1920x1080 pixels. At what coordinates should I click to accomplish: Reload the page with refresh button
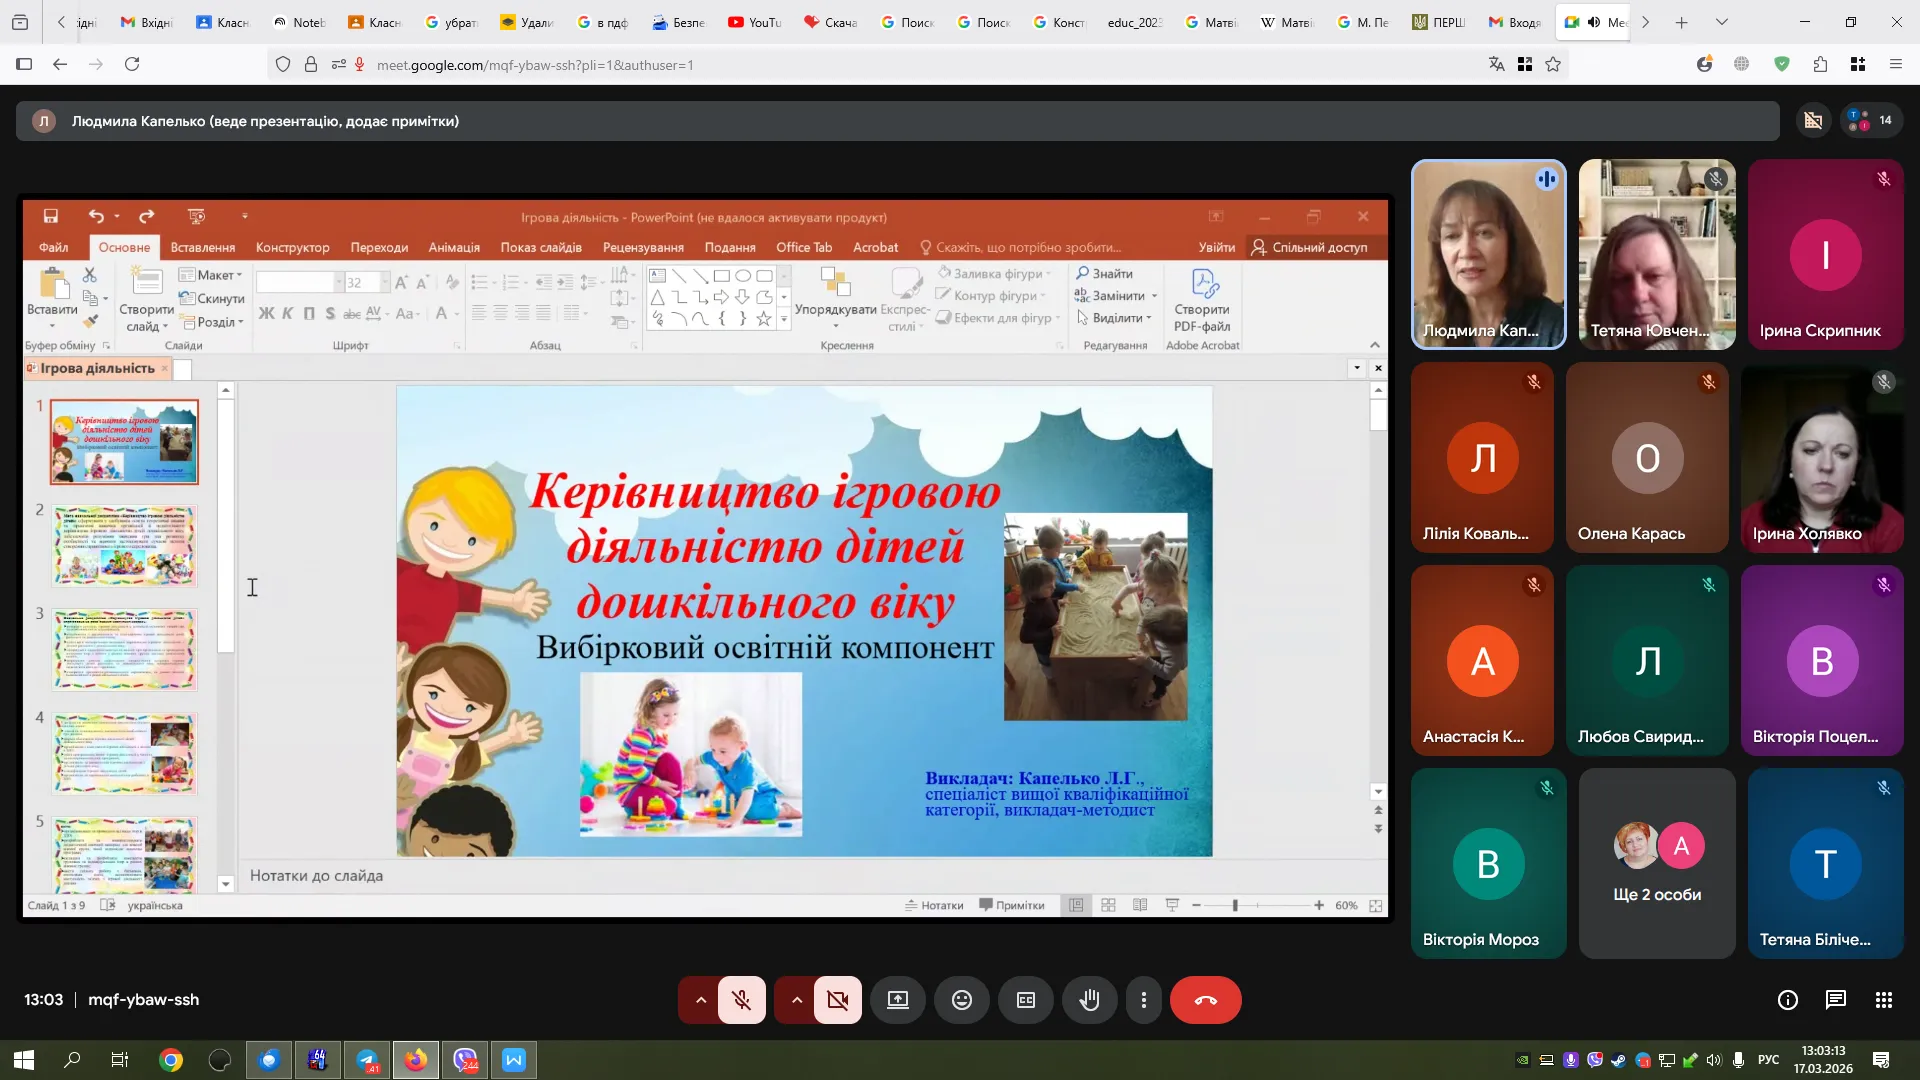(x=132, y=65)
